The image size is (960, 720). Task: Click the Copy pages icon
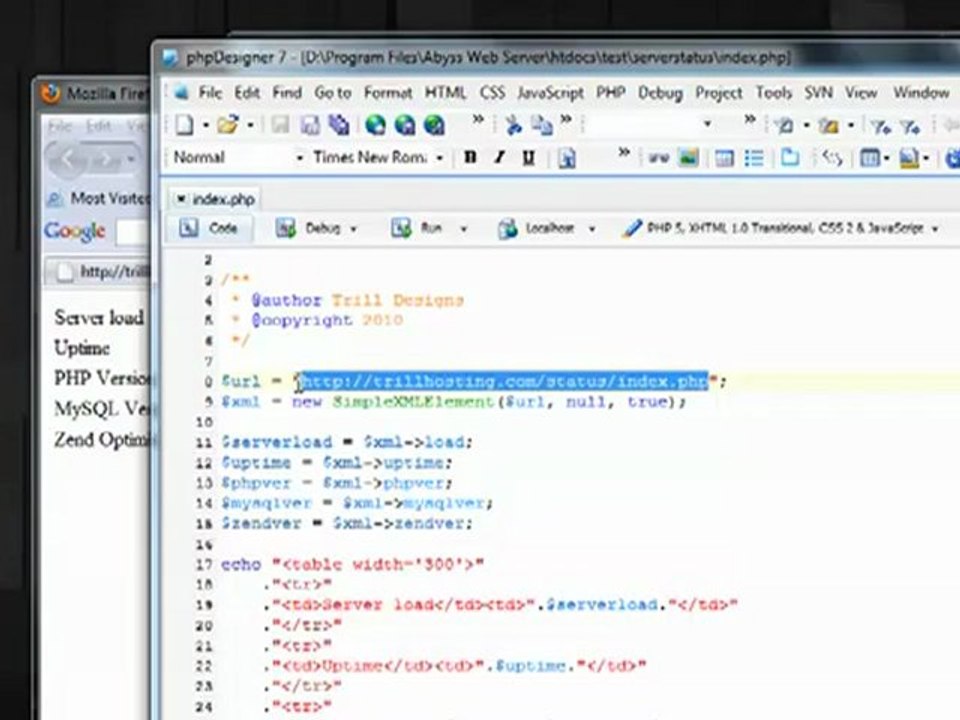(x=542, y=126)
